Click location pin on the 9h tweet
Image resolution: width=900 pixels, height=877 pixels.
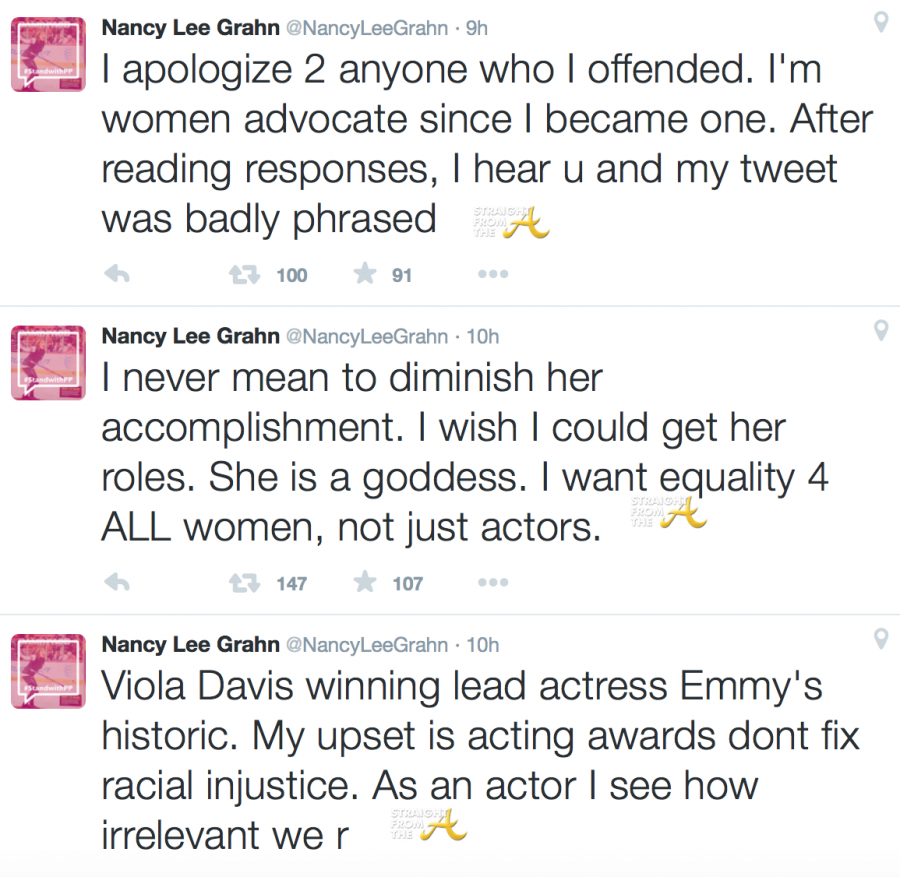pos(880,22)
